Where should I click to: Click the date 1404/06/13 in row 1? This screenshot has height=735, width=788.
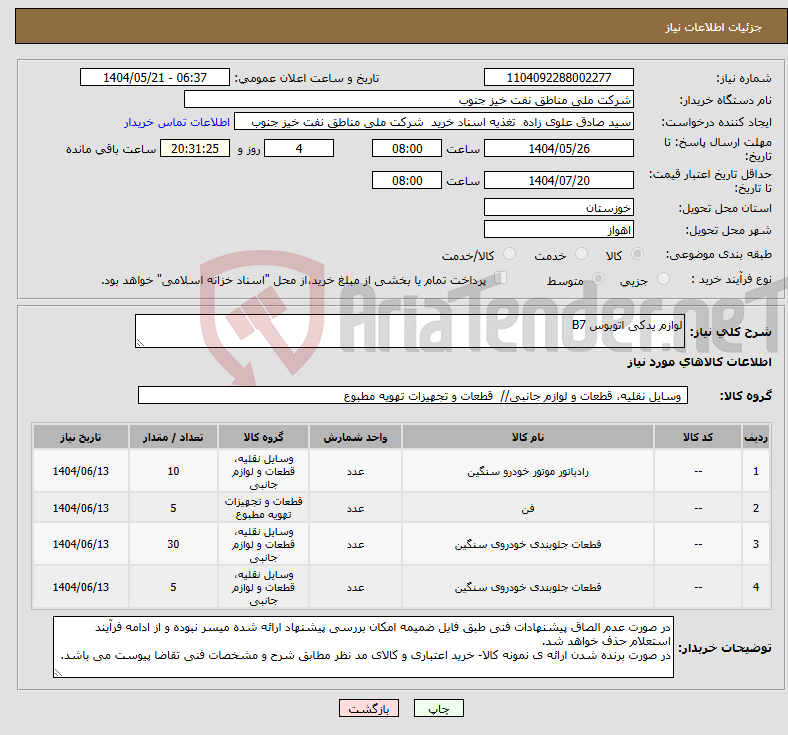tap(80, 471)
